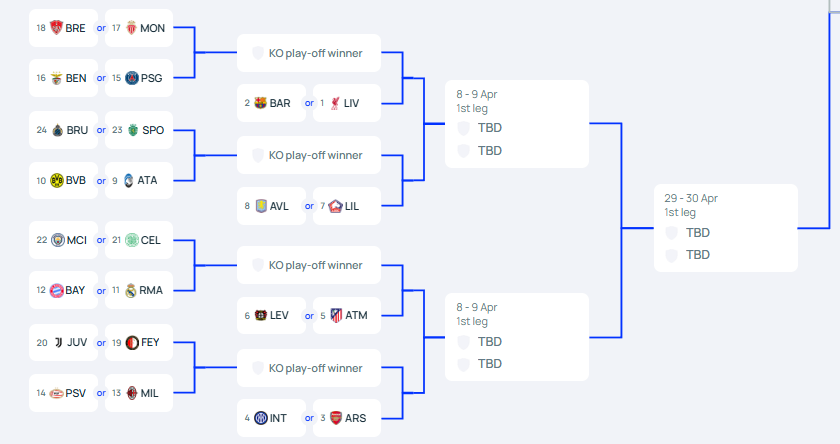Click the Bayern Munich BAY crest
Viewport: 840px width, 444px height.
57,290
